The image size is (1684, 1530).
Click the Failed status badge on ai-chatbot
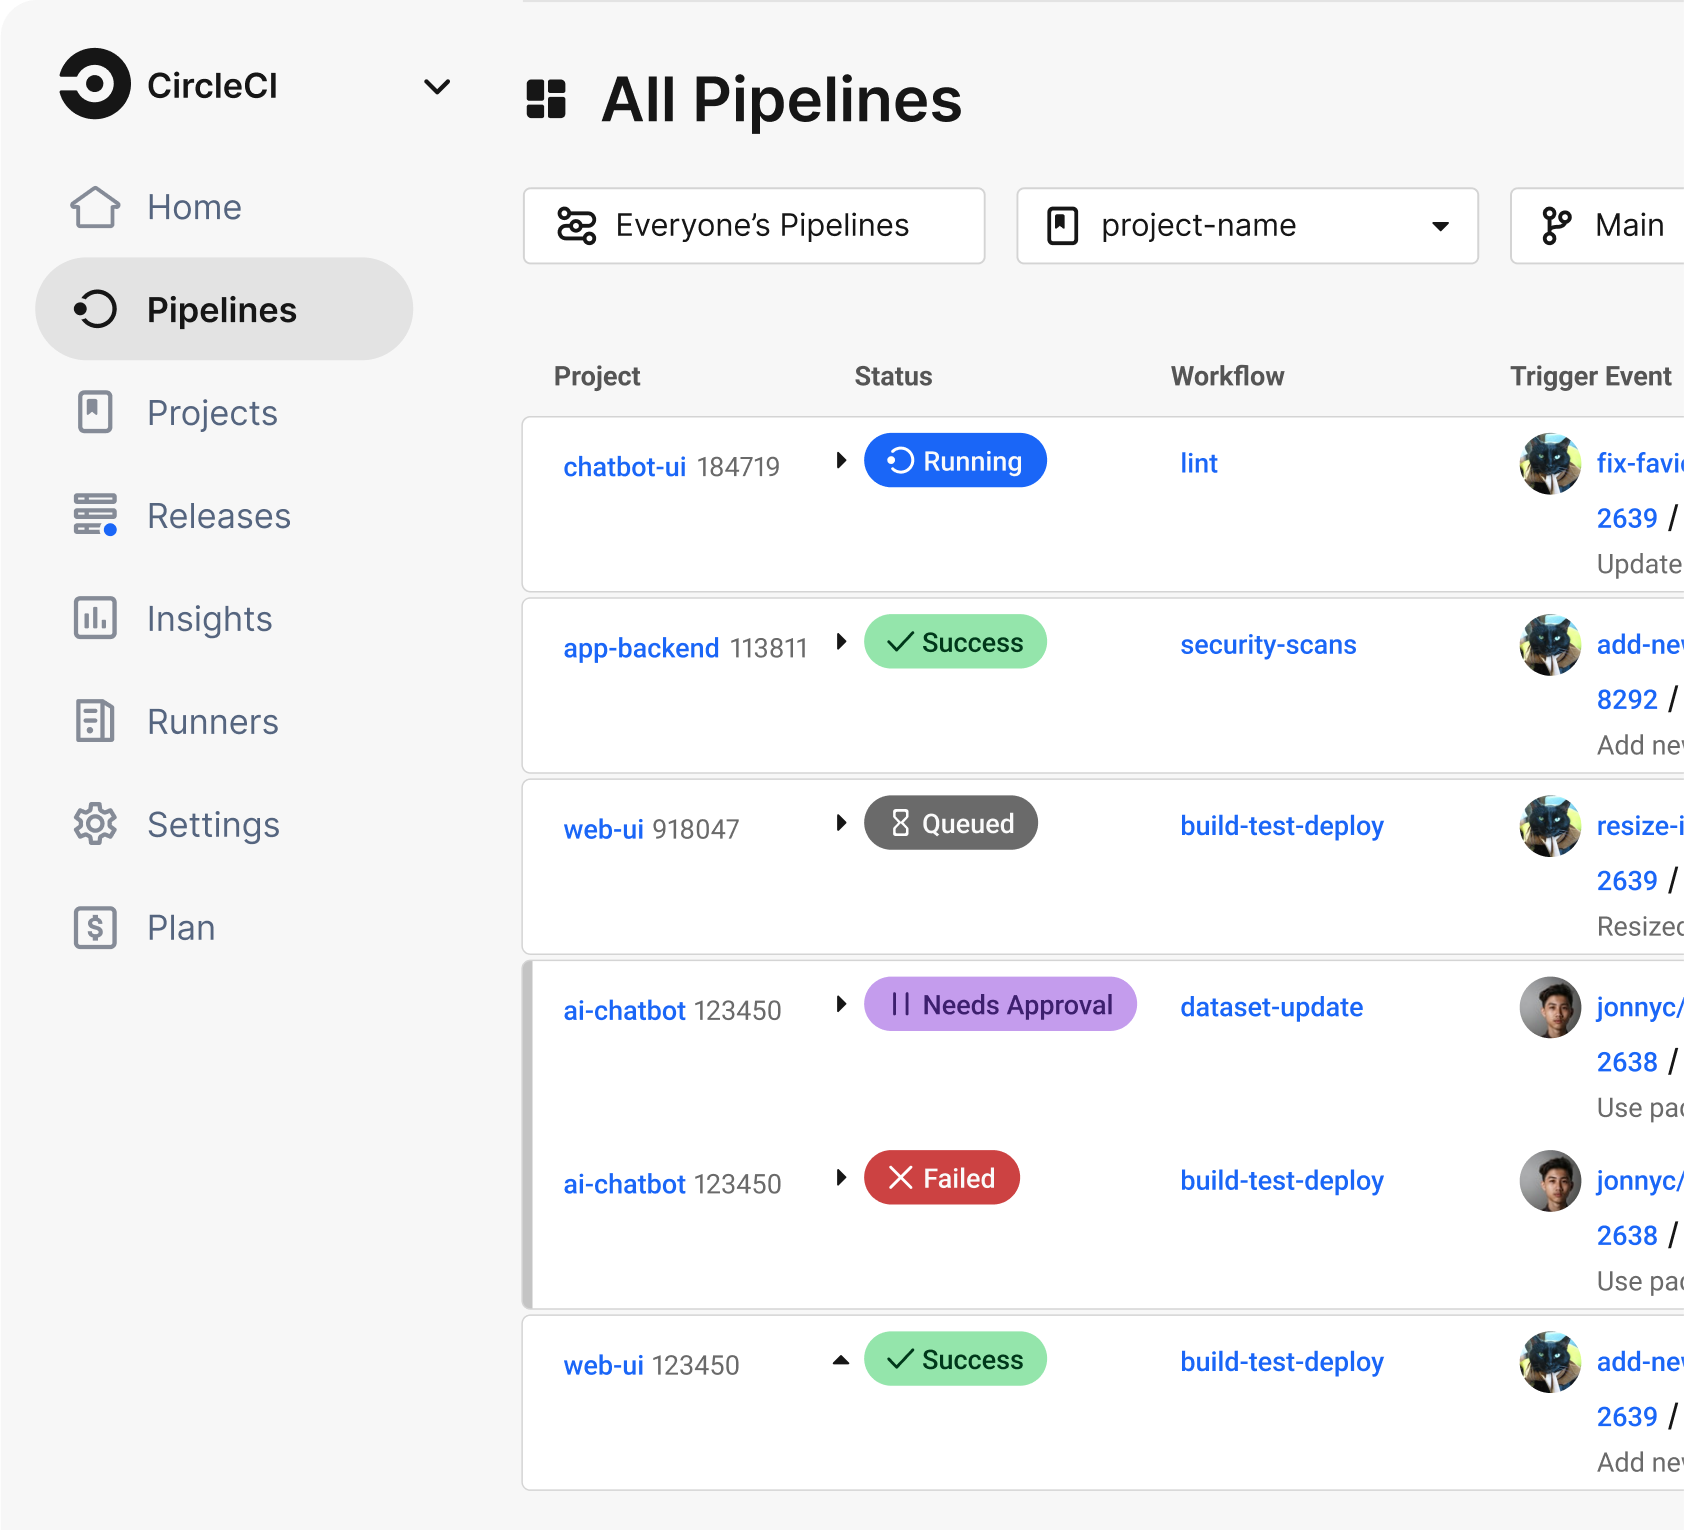pyautogui.click(x=941, y=1178)
